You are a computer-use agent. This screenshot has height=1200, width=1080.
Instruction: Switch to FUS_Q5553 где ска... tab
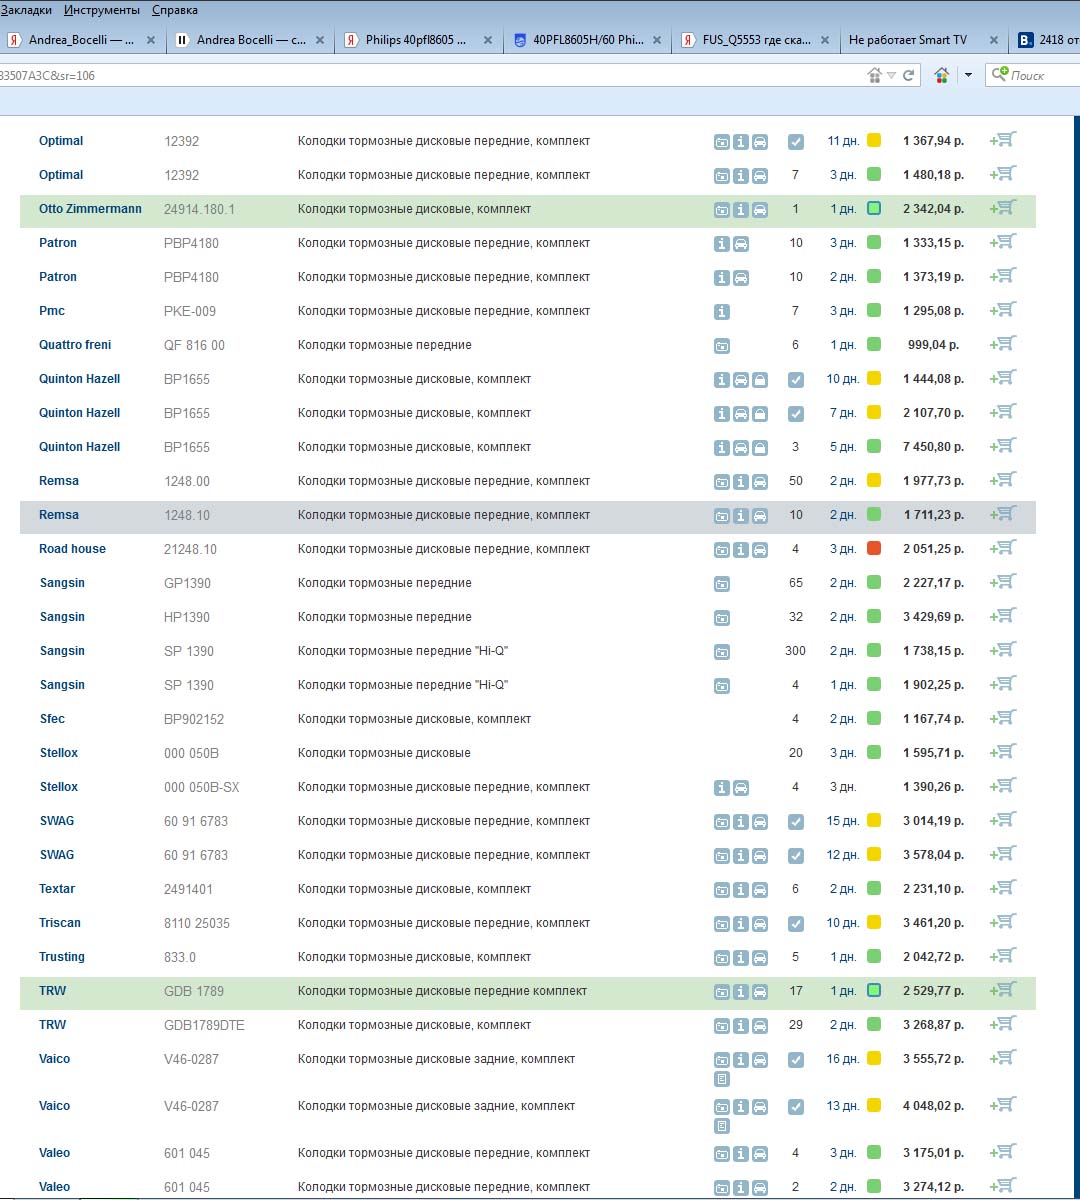pyautogui.click(x=754, y=40)
